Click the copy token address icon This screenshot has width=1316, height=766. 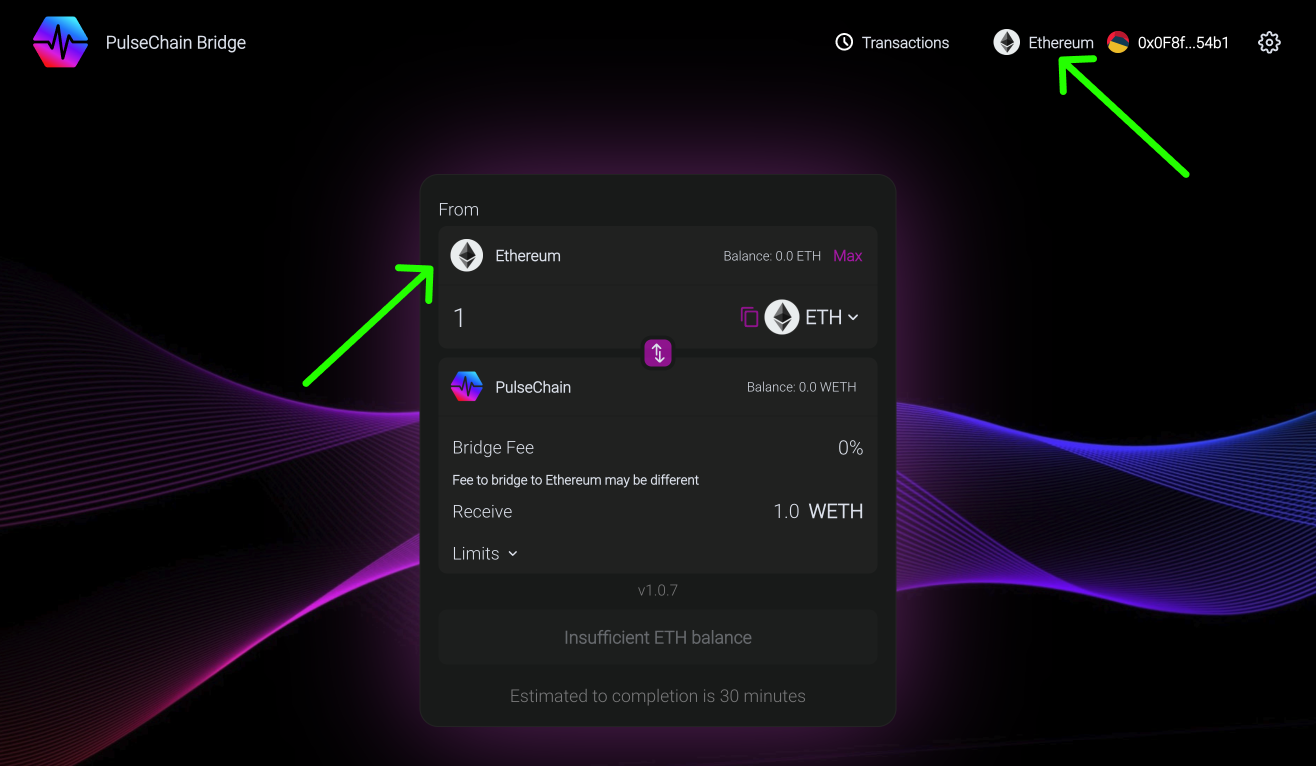click(749, 317)
